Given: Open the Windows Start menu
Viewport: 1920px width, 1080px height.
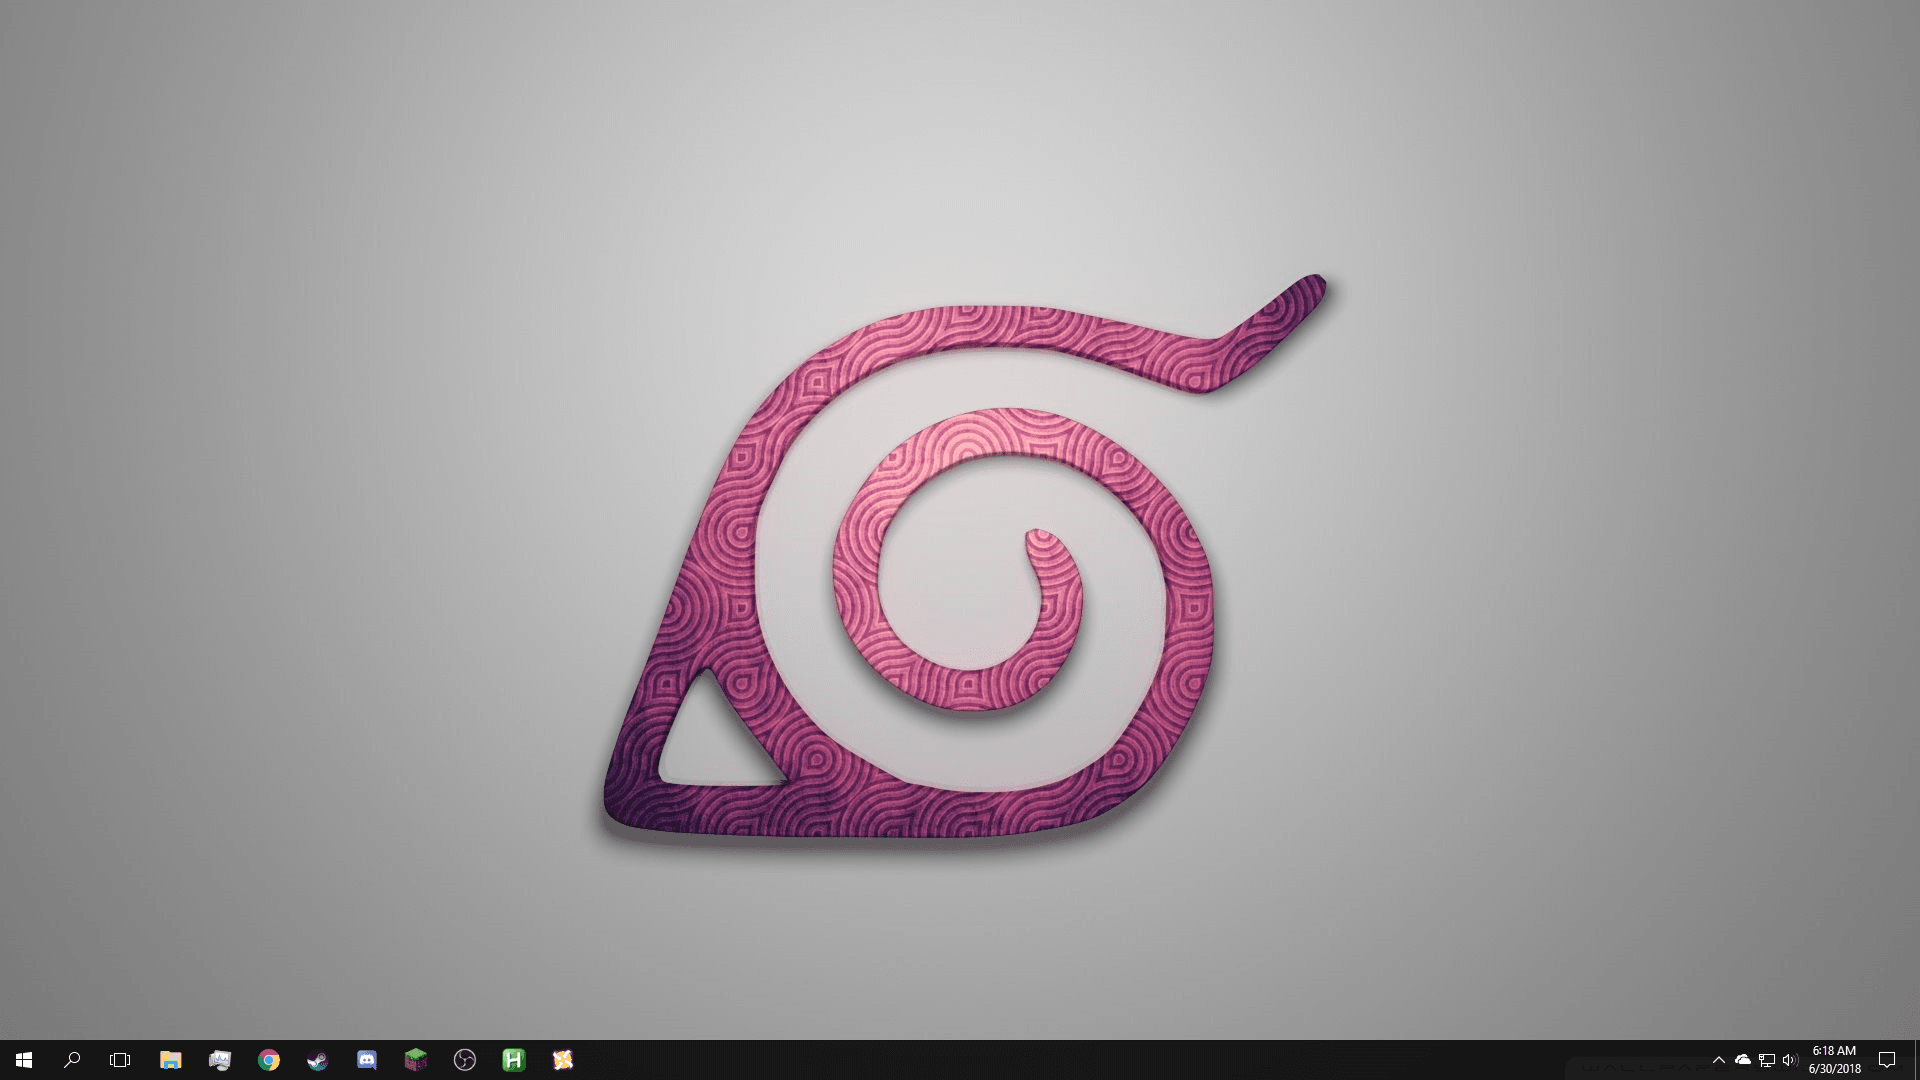Looking at the screenshot, I should point(24,1060).
